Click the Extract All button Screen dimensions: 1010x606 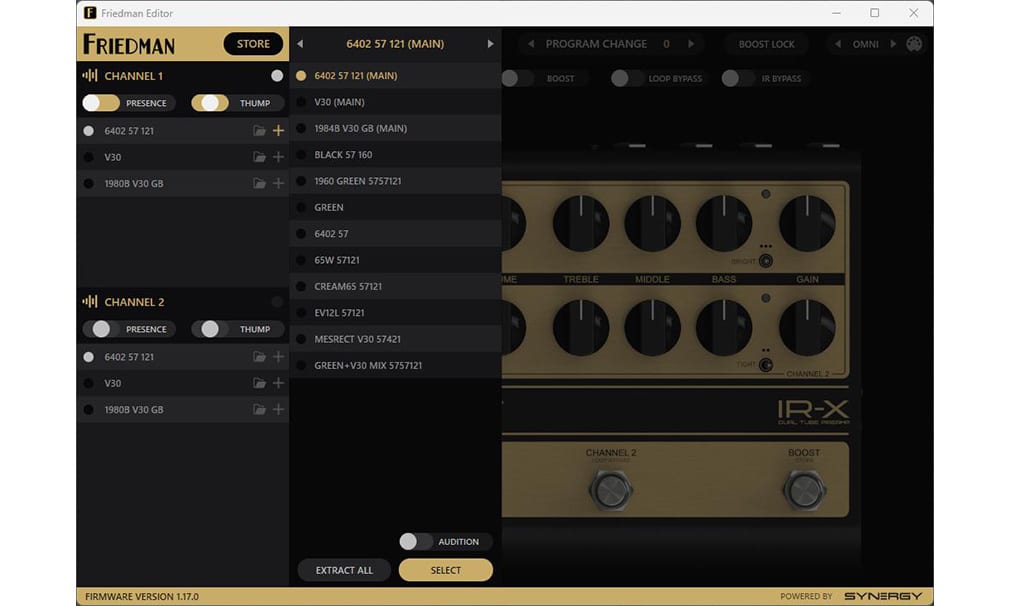pos(344,570)
